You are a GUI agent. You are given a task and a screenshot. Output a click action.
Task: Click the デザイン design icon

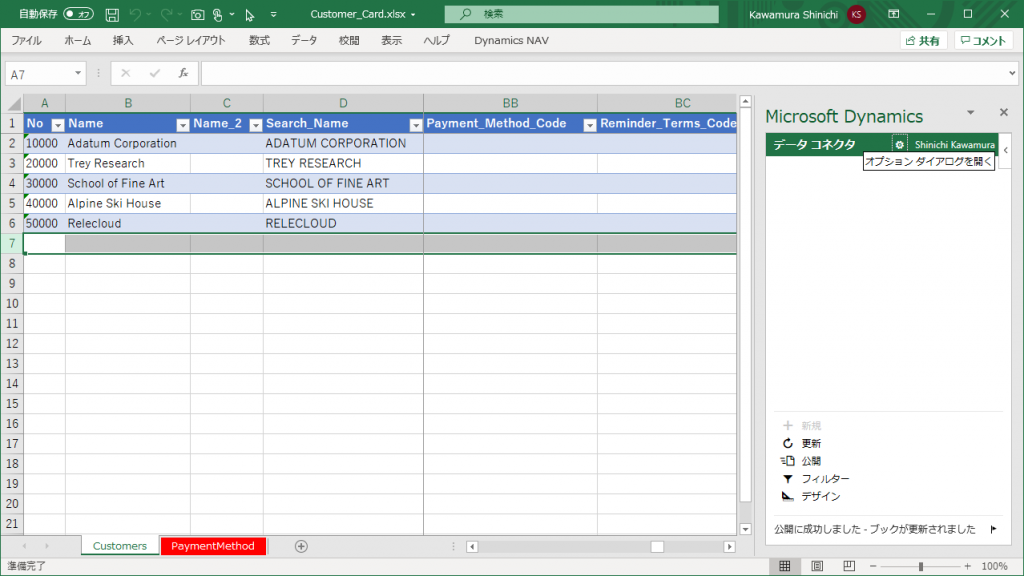point(788,496)
